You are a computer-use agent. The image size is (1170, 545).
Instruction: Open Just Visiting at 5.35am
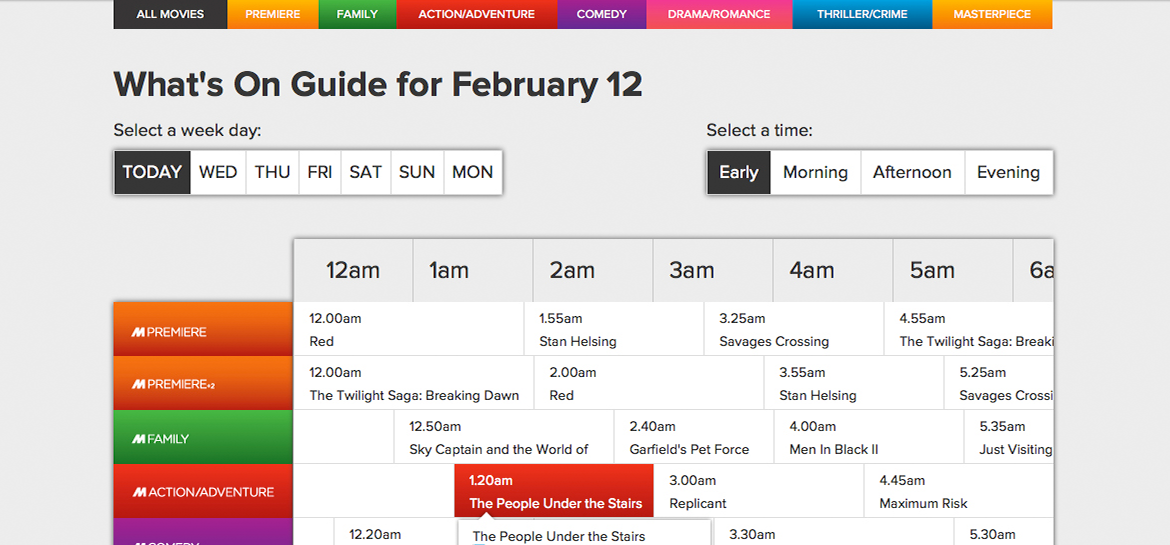[1009, 437]
